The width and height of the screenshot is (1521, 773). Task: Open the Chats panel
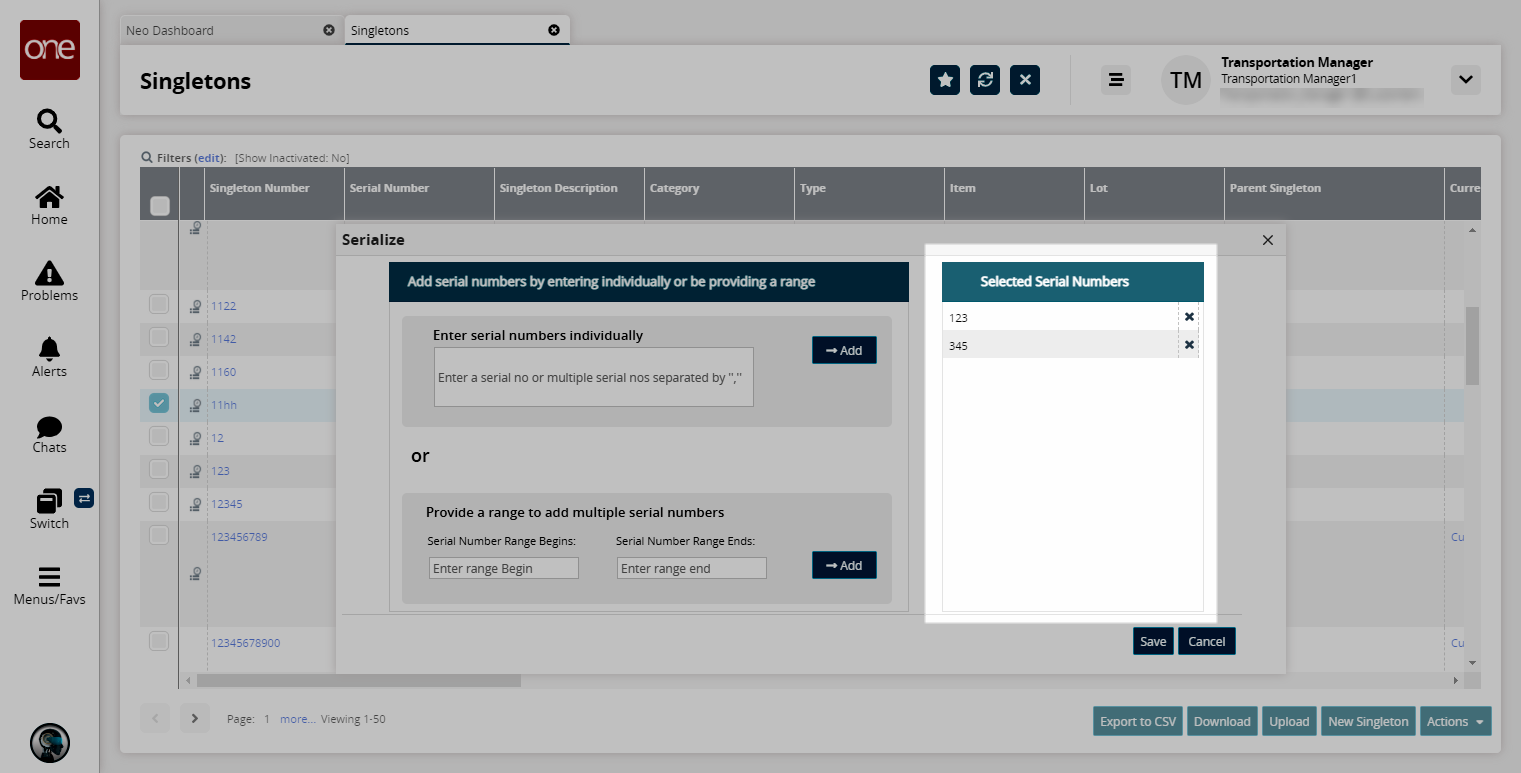49,434
